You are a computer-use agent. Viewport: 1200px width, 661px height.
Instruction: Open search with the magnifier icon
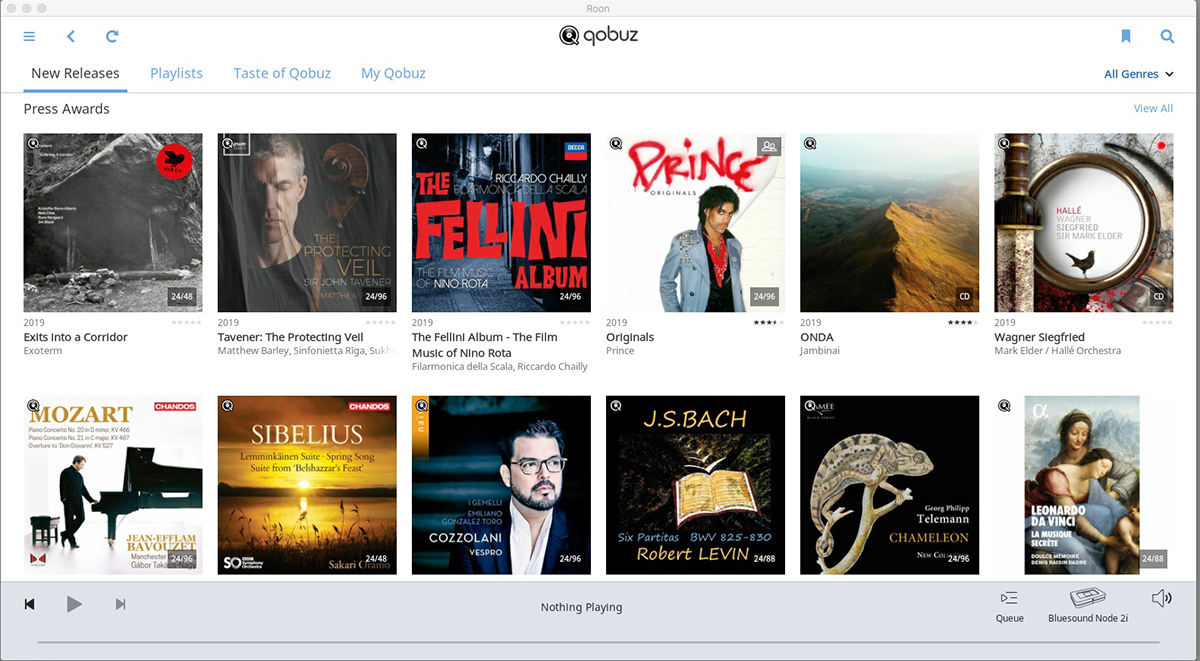pos(1167,37)
